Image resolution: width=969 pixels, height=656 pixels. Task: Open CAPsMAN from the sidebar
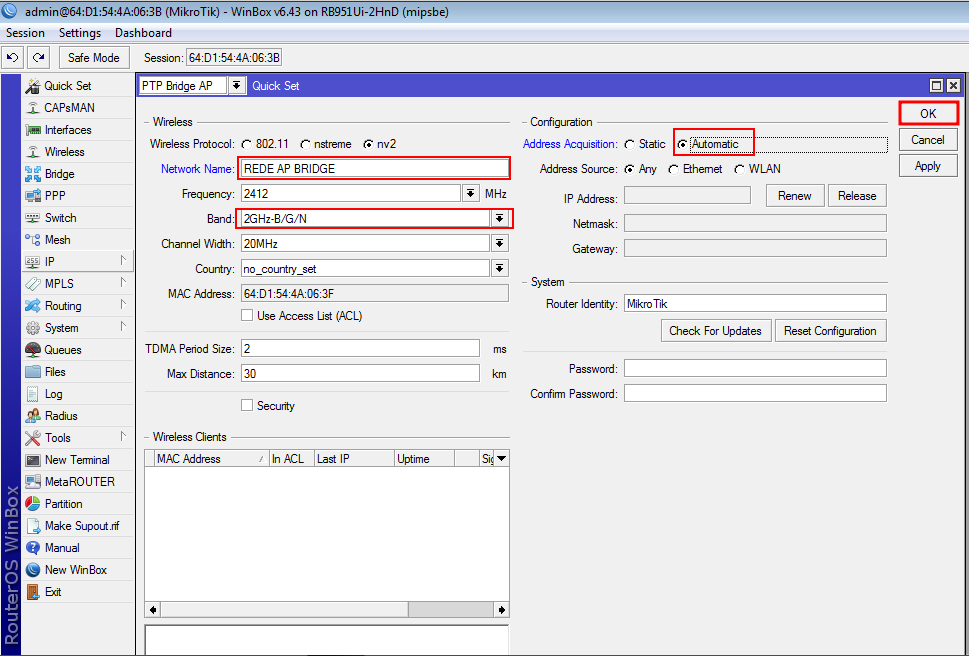[x=69, y=108]
